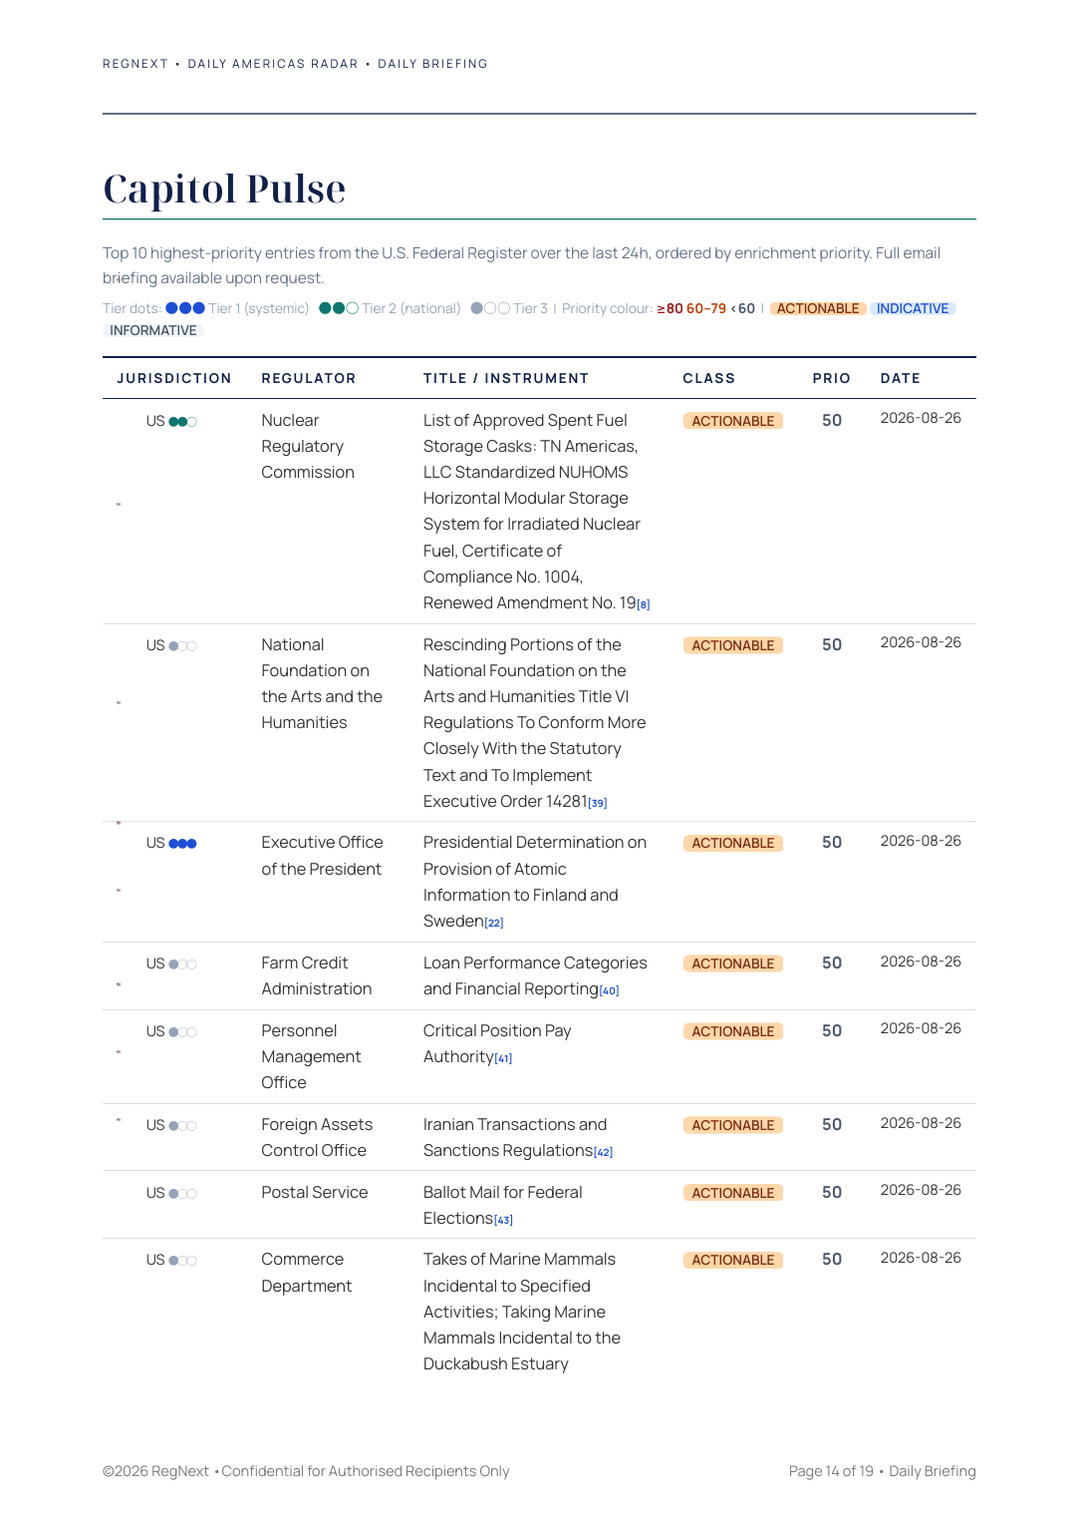Click priority 50 in Postal Service row

[832, 1193]
